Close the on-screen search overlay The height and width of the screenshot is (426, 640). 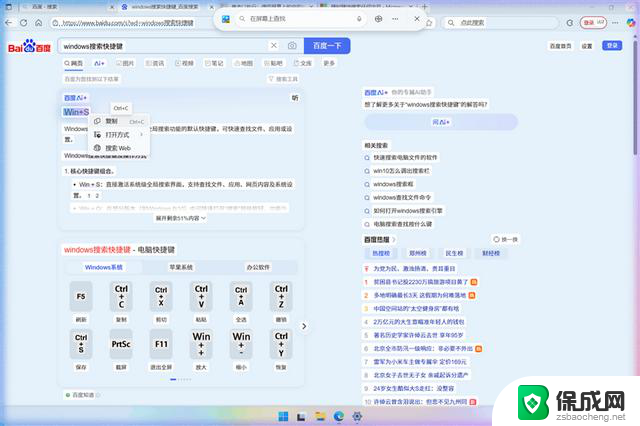pos(416,19)
